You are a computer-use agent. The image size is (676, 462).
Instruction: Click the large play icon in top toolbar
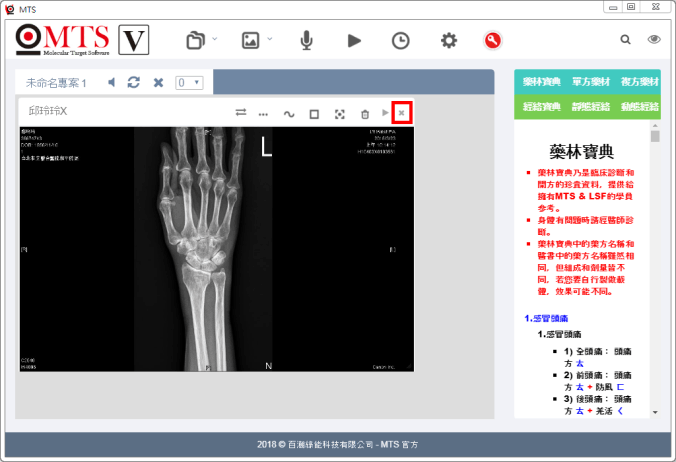[354, 41]
